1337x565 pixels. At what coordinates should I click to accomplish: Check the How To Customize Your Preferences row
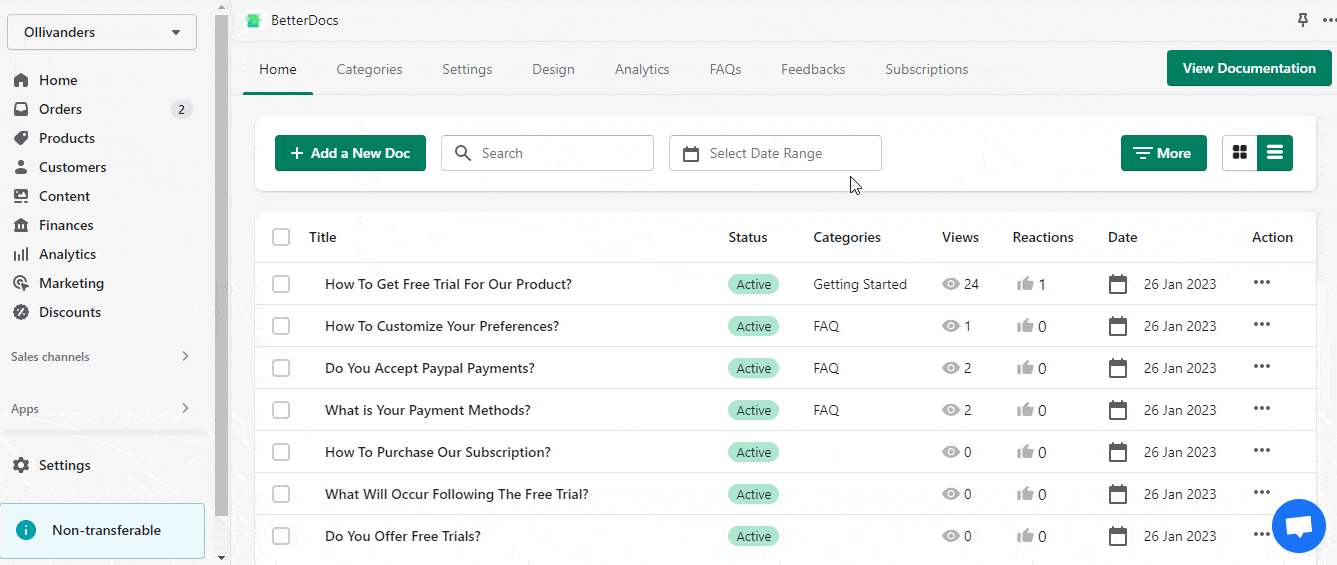click(281, 326)
